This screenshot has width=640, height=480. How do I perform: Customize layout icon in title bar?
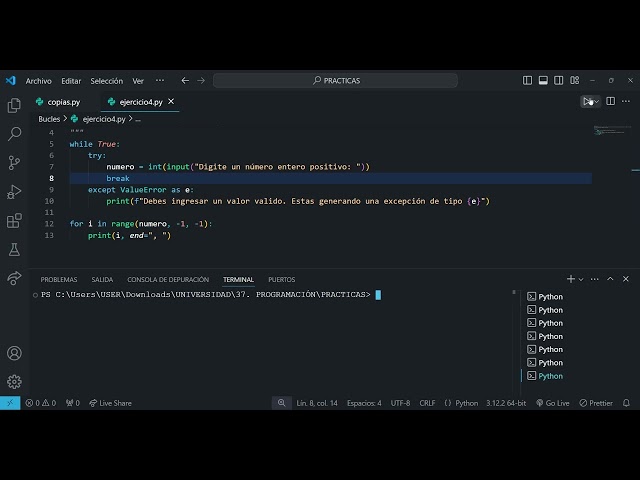click(575, 80)
